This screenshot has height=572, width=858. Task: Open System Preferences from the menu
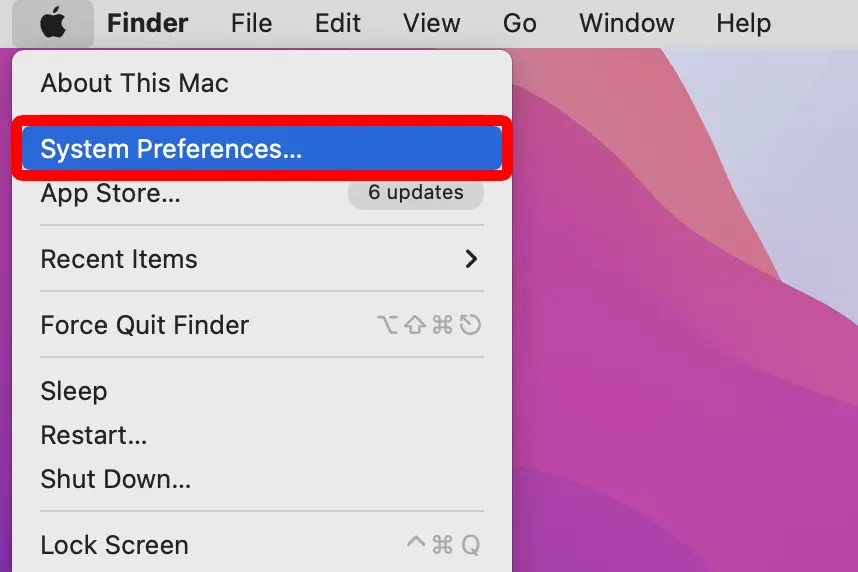[x=262, y=148]
